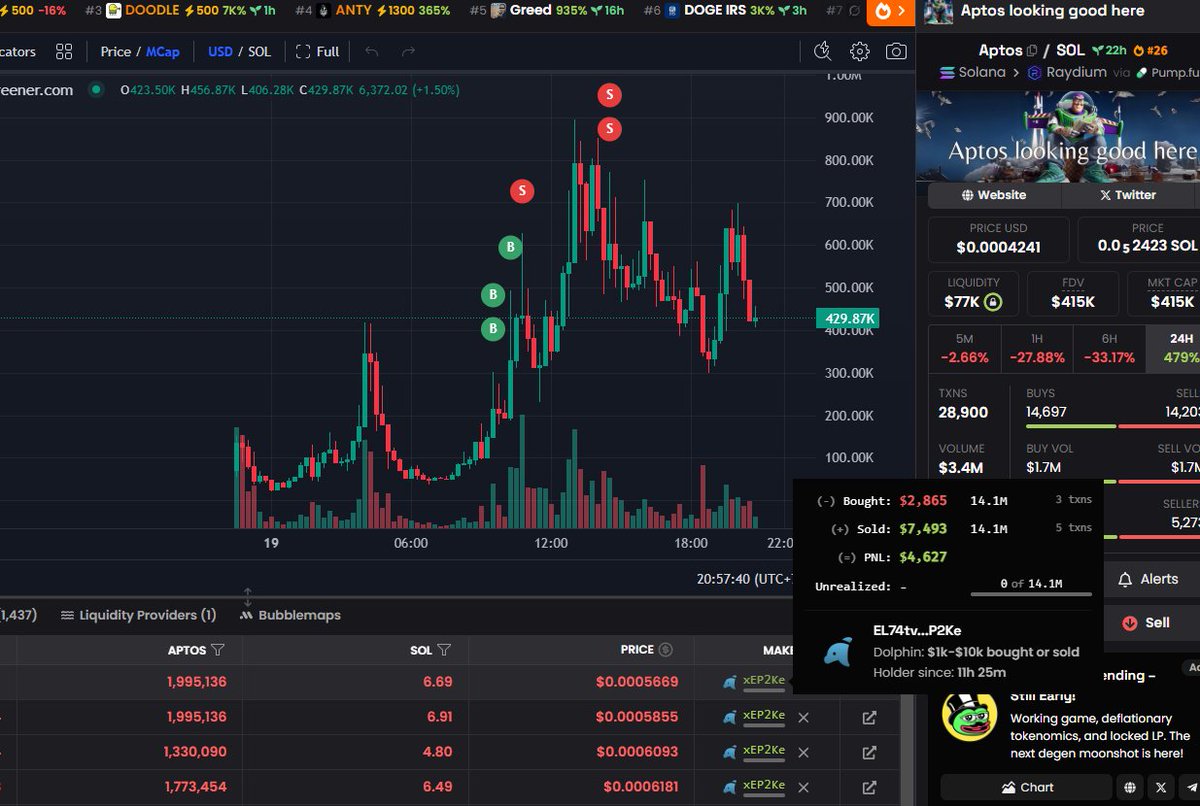Click the APTOS column filter icon
The width and height of the screenshot is (1200, 806).
[x=218, y=650]
